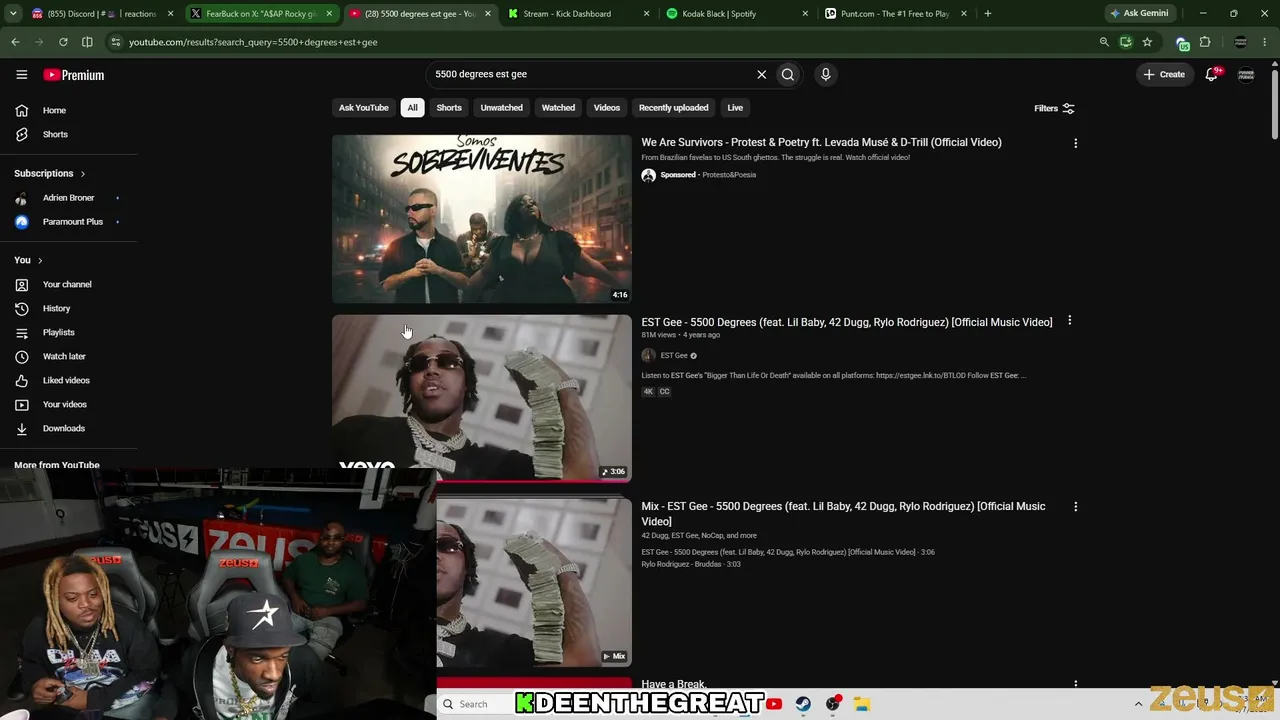Start voice search with the microphone
The image size is (1280, 720).
[825, 74]
